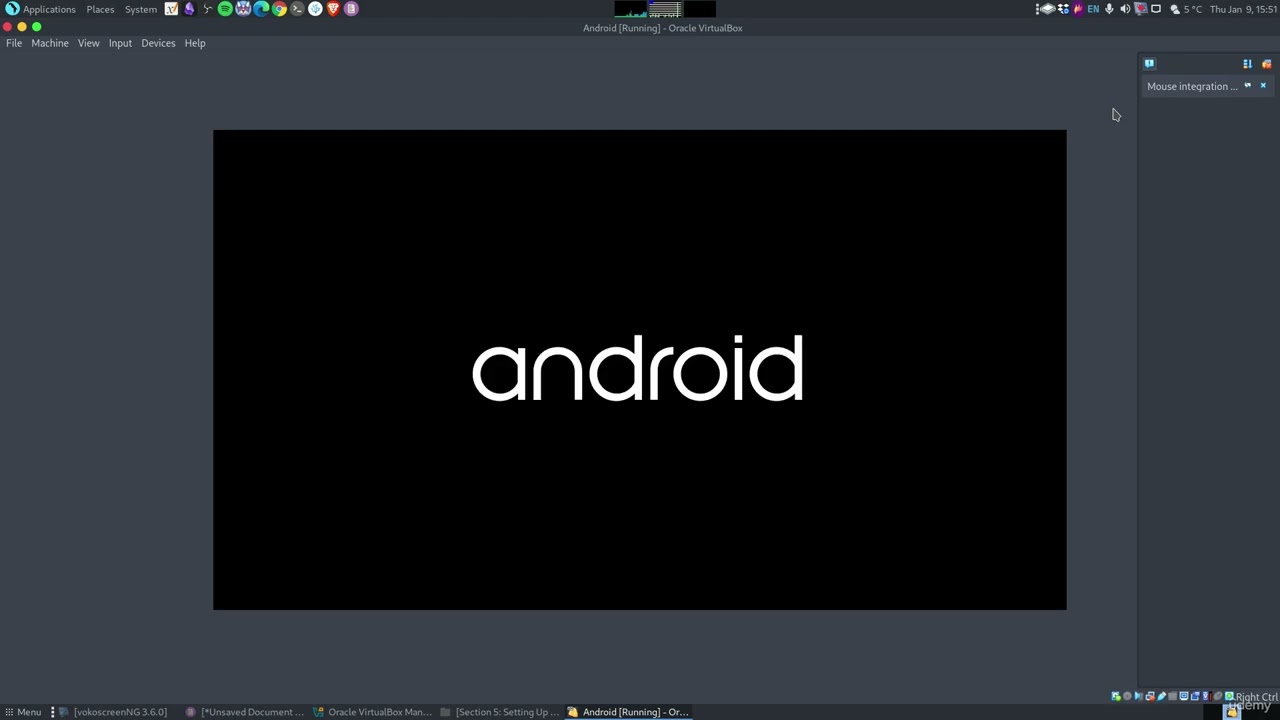
Task: Launch Brave browser from the top panel
Action: coord(333,9)
